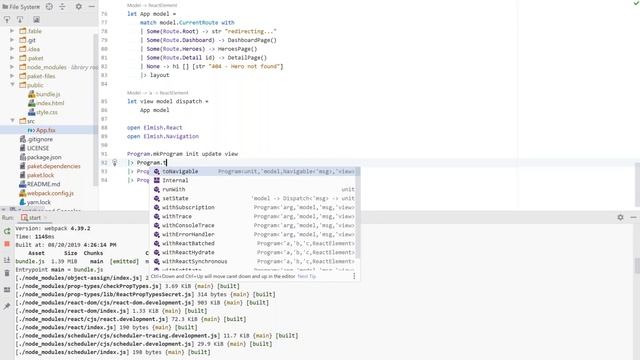The width and height of the screenshot is (640, 360).
Task: Stop the running process with red square
Action: (7, 244)
